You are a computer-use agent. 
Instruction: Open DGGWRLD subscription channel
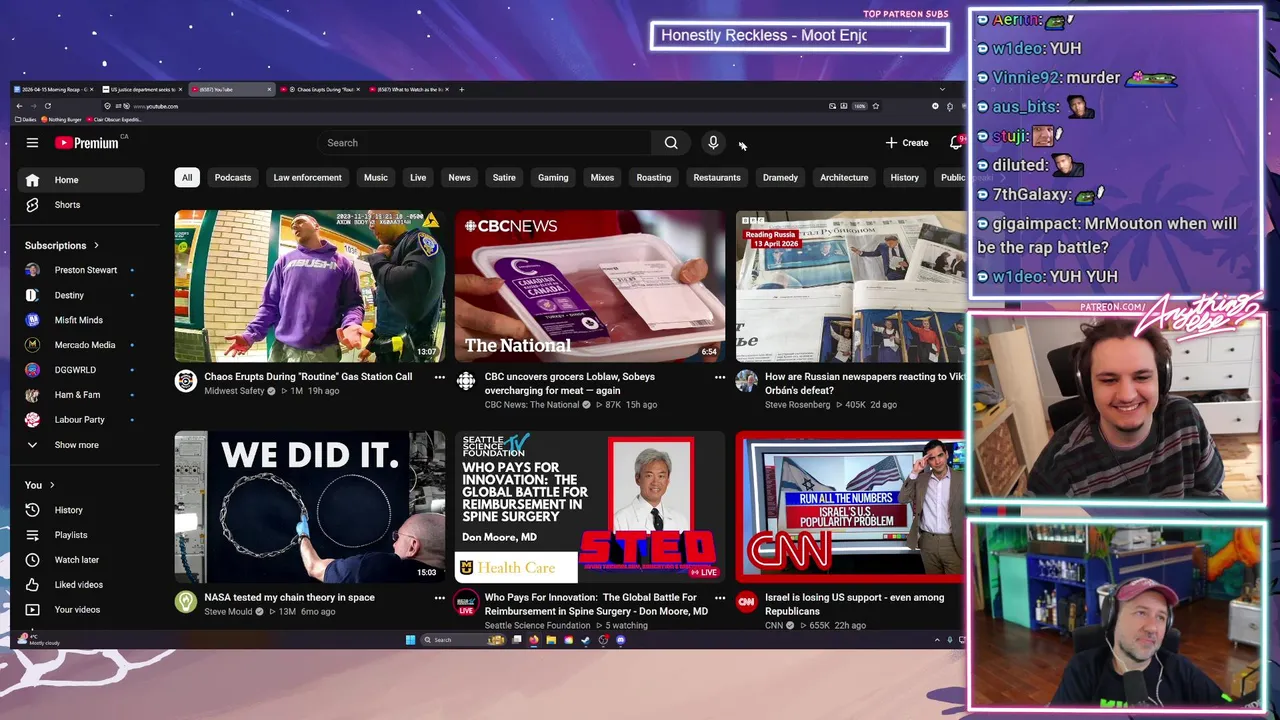tap(81, 370)
